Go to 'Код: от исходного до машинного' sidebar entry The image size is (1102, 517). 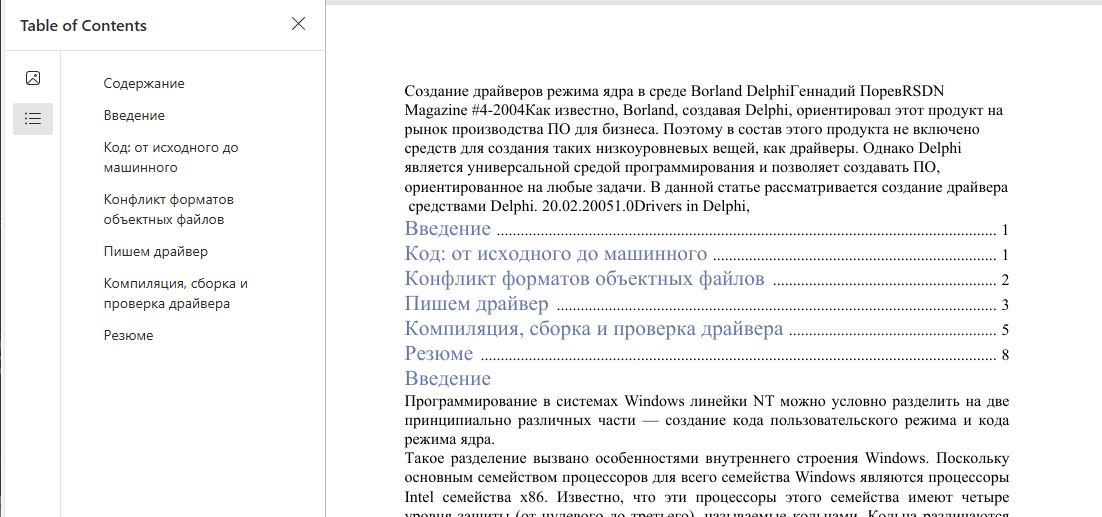pos(171,157)
